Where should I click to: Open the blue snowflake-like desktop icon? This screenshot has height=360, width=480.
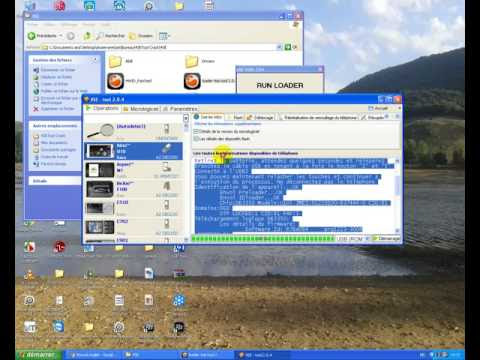(179, 301)
